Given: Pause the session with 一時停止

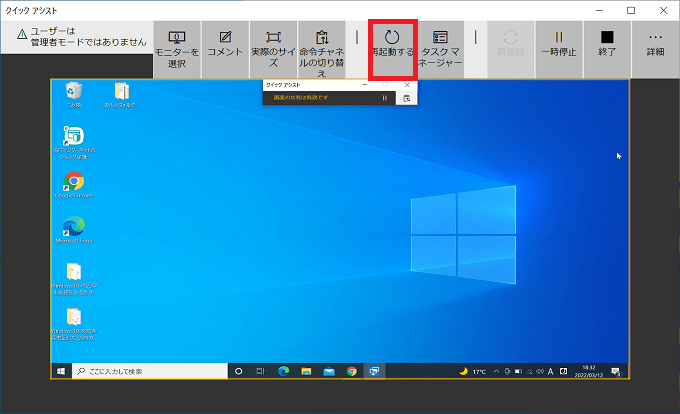Looking at the screenshot, I should (559, 49).
